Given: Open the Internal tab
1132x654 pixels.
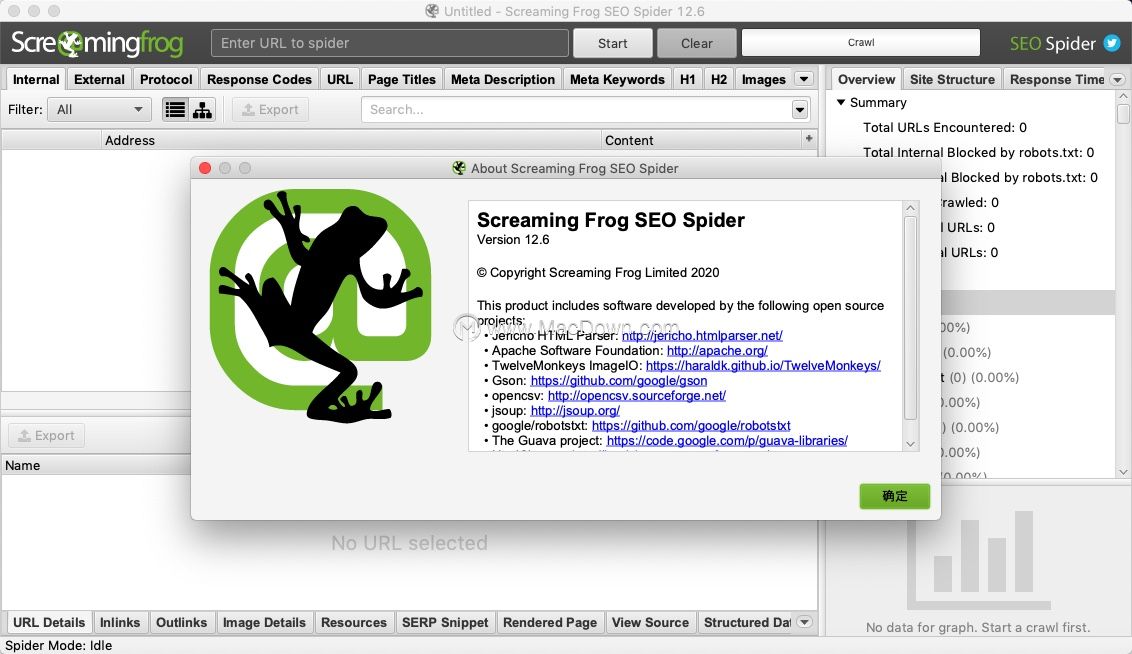Looking at the screenshot, I should click(36, 79).
